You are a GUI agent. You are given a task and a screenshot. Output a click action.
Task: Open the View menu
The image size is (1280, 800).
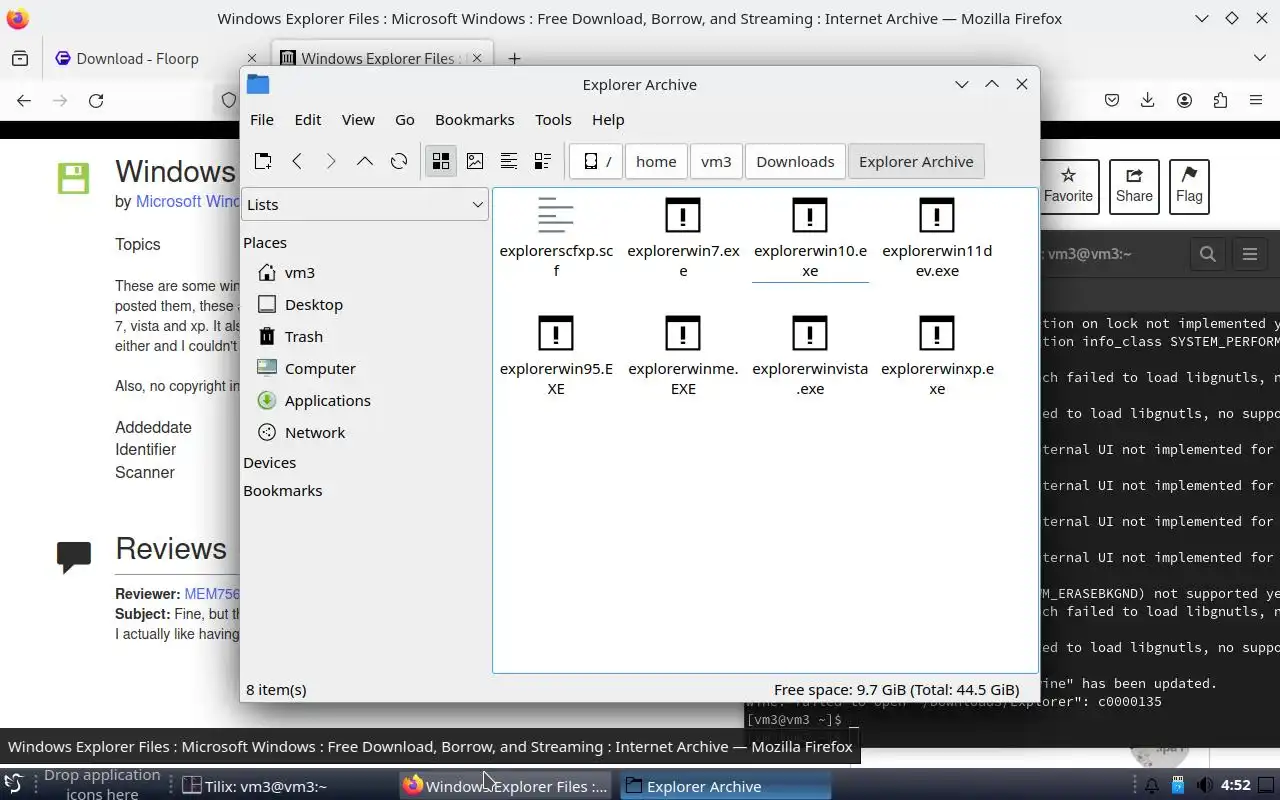(x=358, y=119)
